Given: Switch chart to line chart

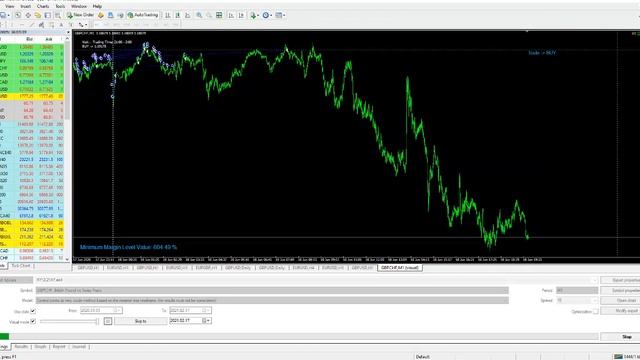Looking at the screenshot, I should [x=188, y=15].
